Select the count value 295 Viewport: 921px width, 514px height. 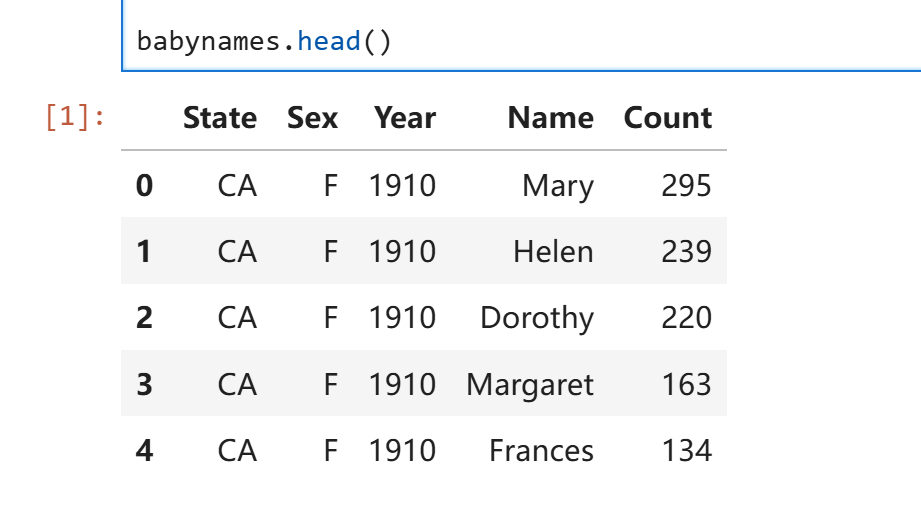[686, 186]
